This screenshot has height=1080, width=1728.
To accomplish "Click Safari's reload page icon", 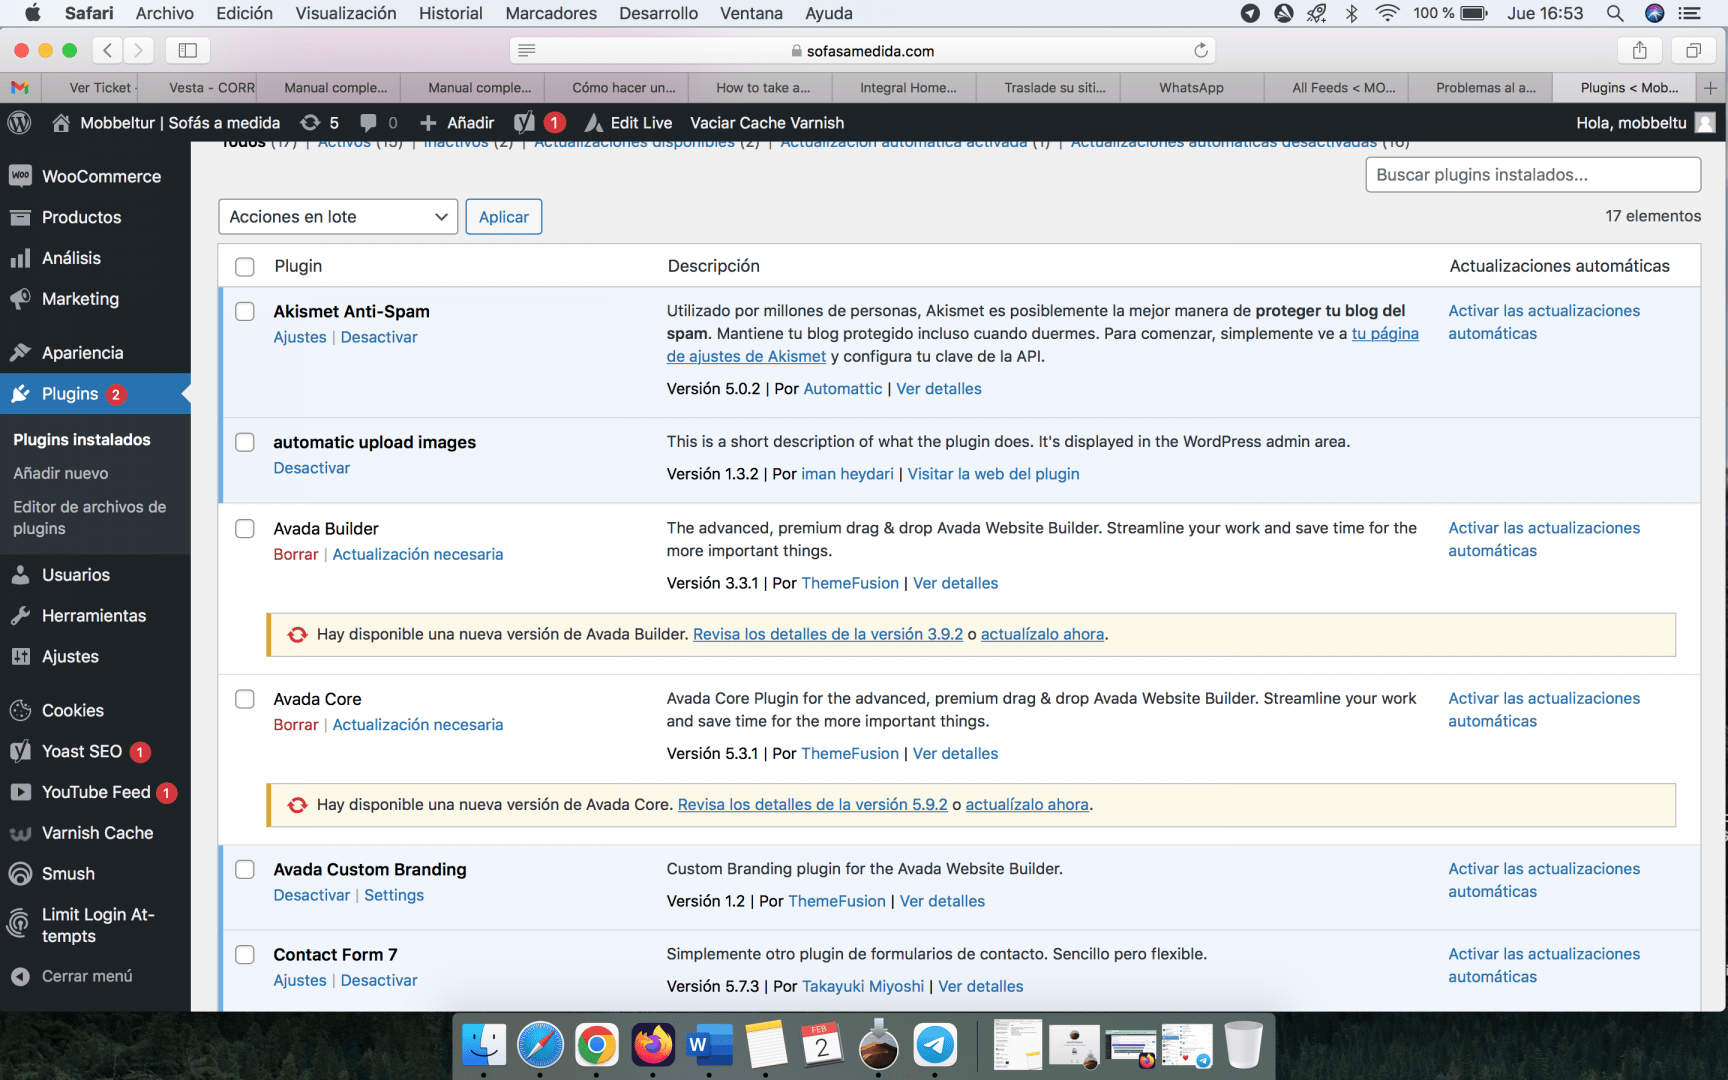I will 1200,50.
